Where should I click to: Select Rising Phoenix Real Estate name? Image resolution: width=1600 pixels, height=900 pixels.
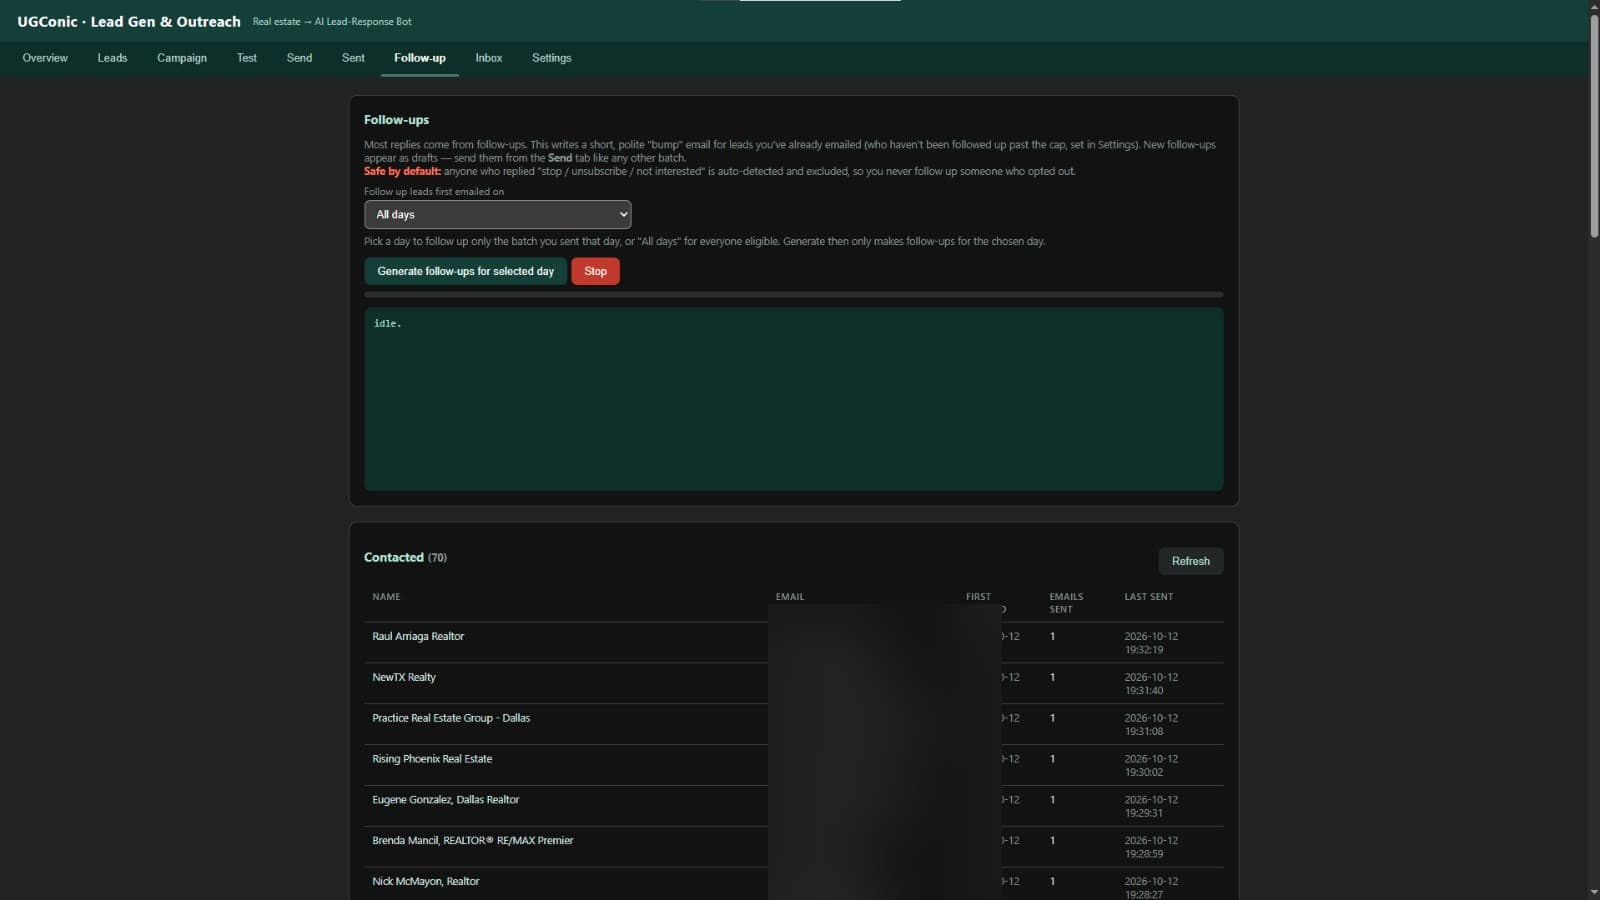432,759
